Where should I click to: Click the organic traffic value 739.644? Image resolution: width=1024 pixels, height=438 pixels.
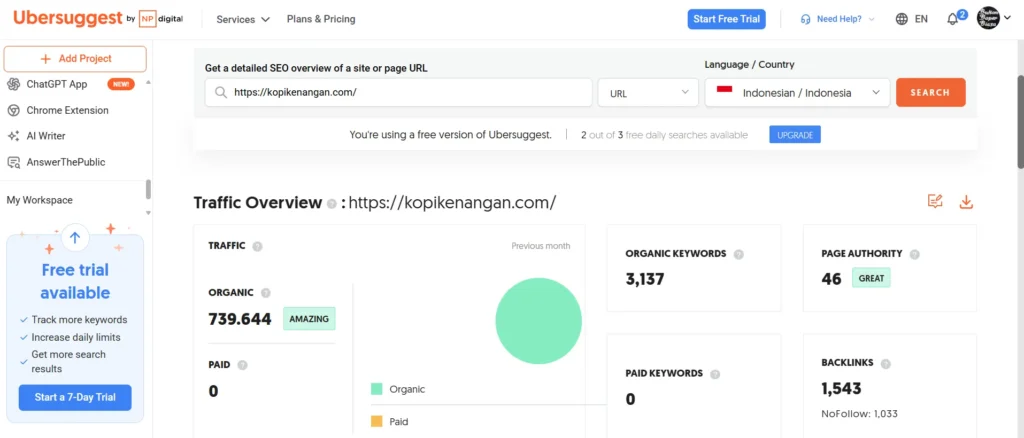(x=240, y=319)
